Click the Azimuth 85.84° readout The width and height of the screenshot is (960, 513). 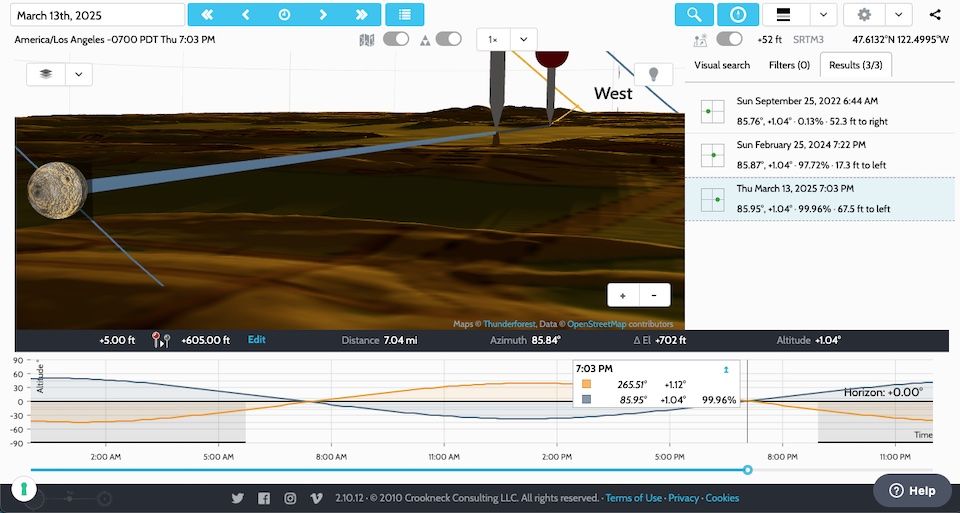click(525, 340)
